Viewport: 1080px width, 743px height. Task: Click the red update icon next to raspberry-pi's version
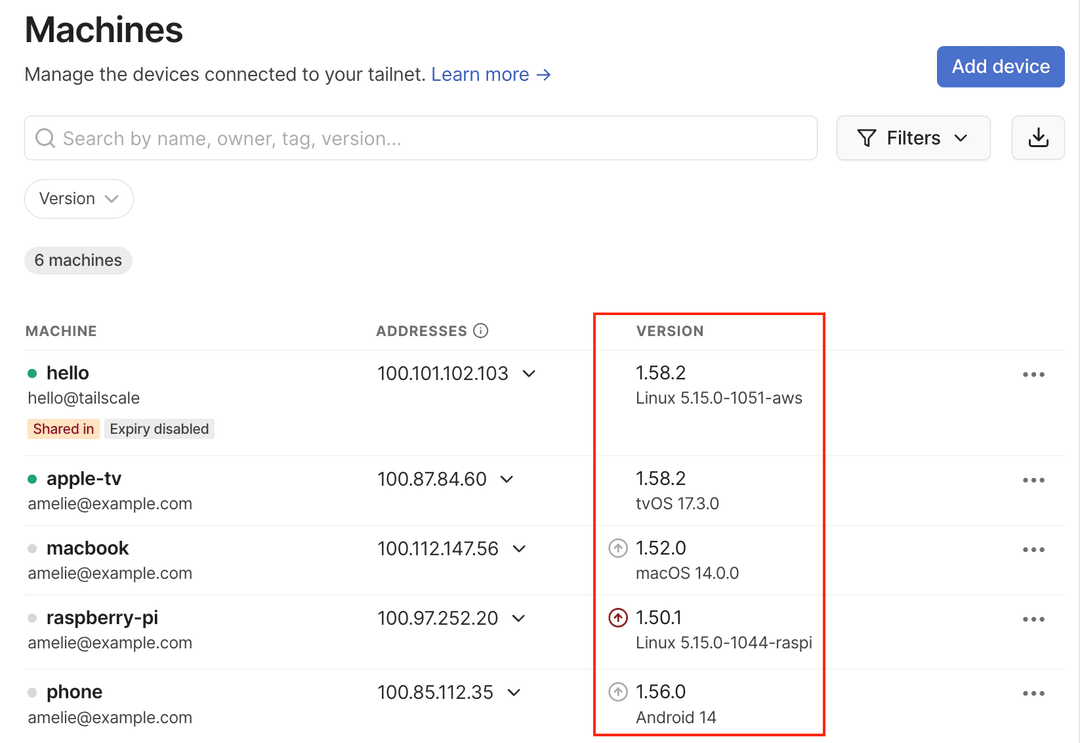point(618,618)
